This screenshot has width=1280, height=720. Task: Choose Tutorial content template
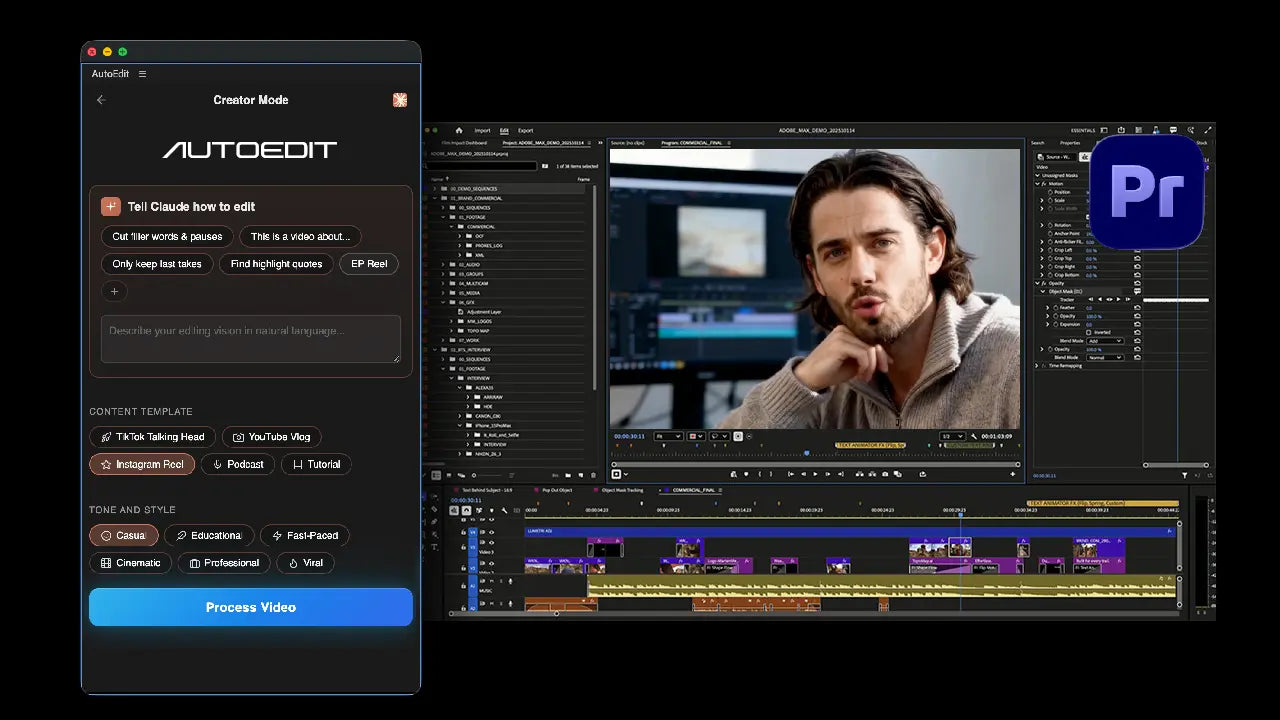click(x=316, y=464)
